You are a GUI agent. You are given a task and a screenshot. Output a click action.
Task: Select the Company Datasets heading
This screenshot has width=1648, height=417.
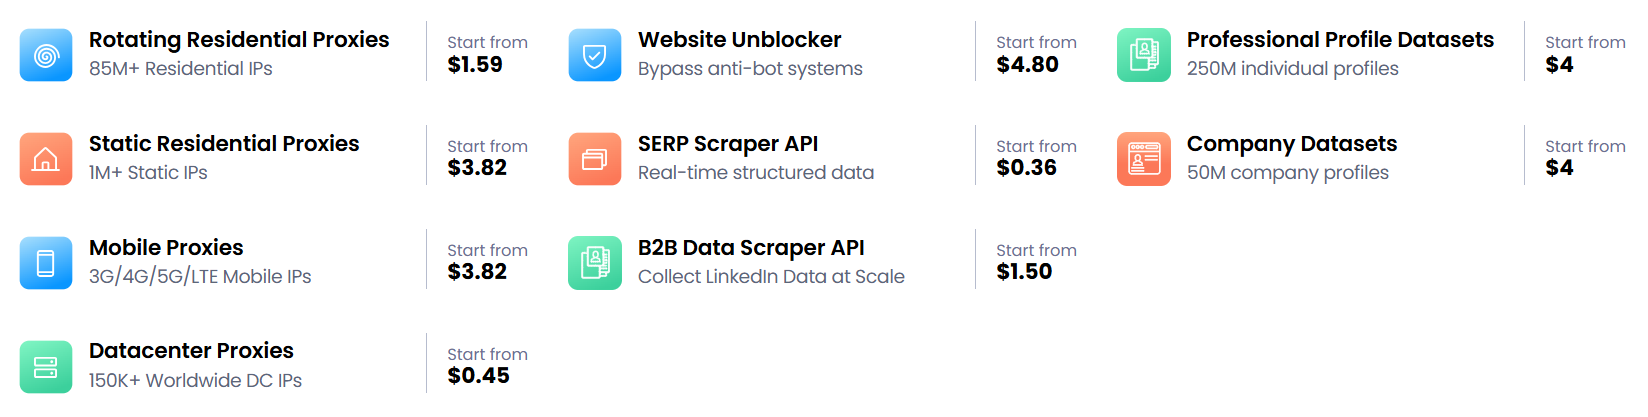click(1292, 144)
